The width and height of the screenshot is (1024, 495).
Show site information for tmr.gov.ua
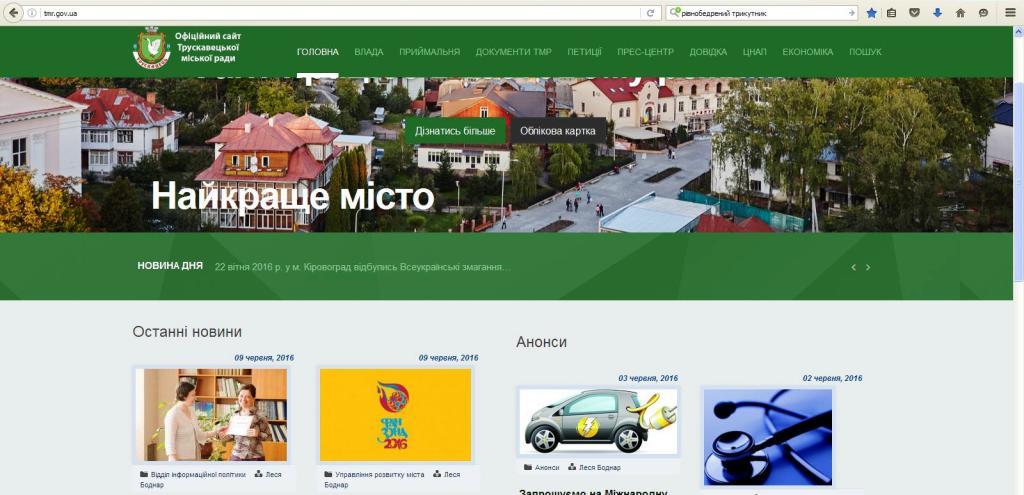pos(32,13)
